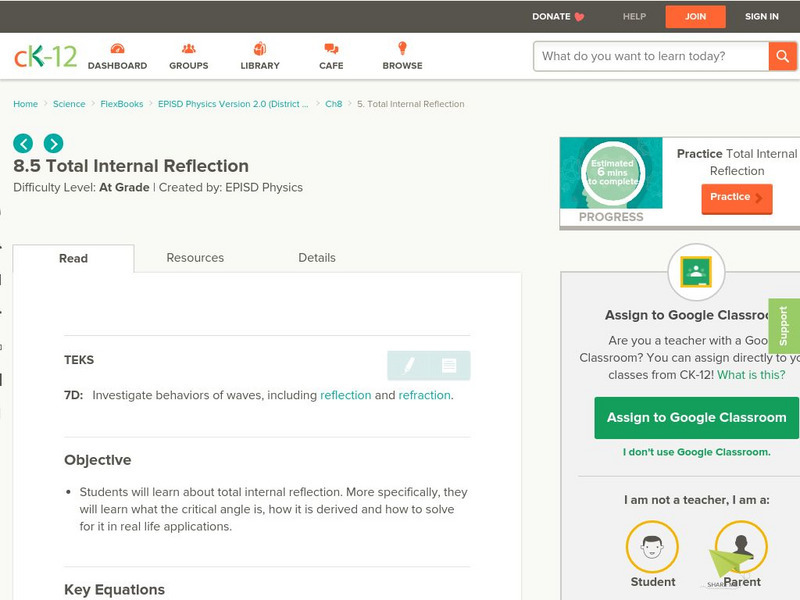Switch to the Details tab
The image size is (800, 600).
(x=317, y=258)
